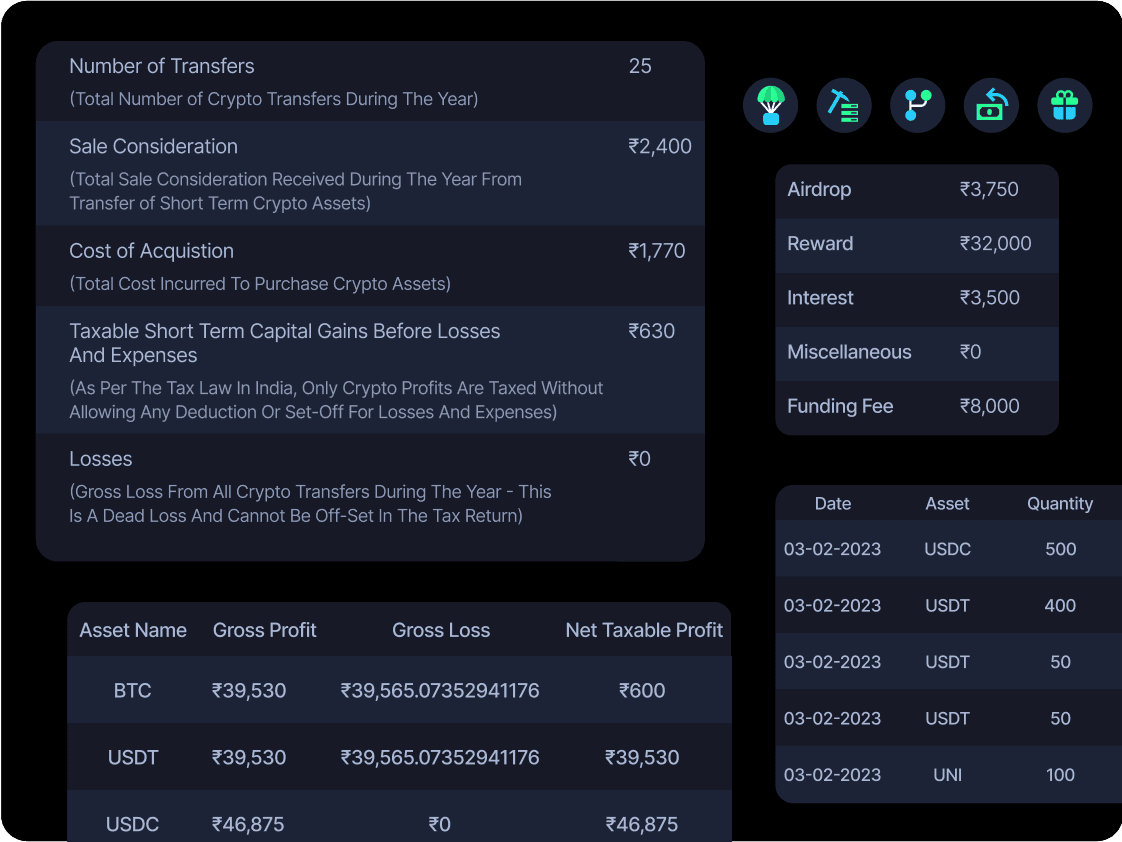This screenshot has height=842, width=1122.
Task: Open the Funding Fee row
Action: coord(916,406)
